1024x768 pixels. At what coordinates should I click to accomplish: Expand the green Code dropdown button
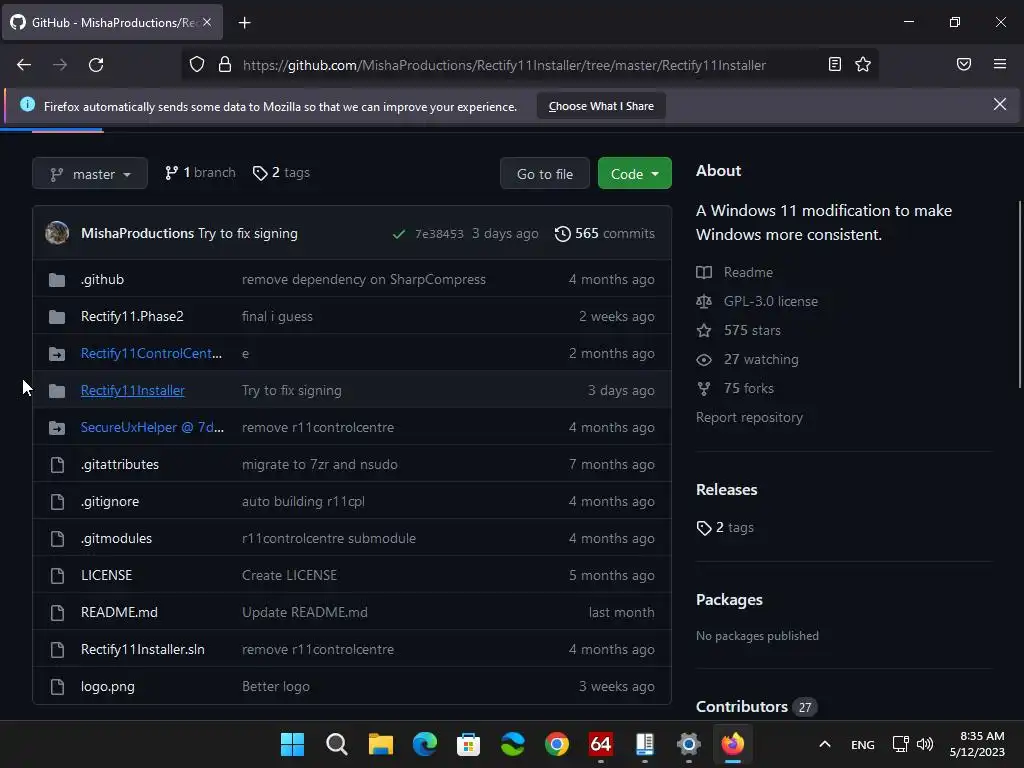click(635, 174)
